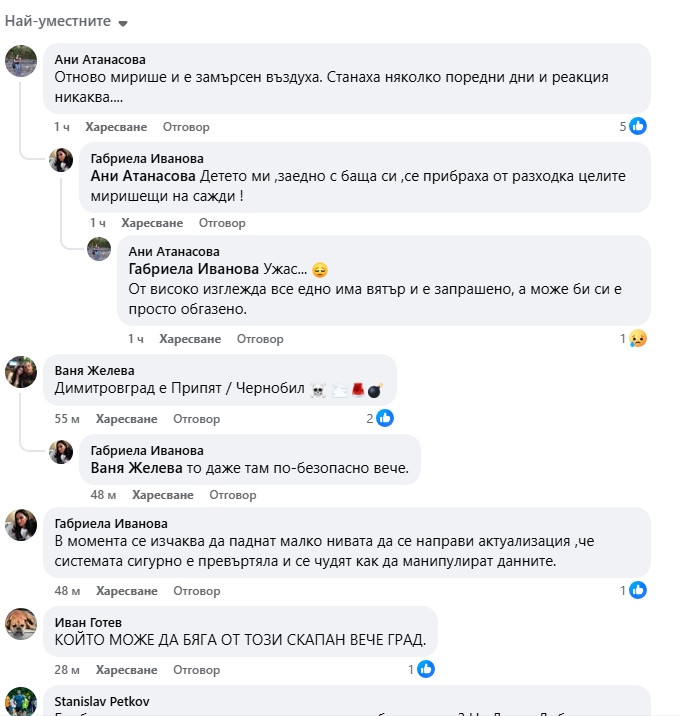Click the like reaction icon showing 5
The height and width of the screenshot is (716, 680).
click(638, 126)
